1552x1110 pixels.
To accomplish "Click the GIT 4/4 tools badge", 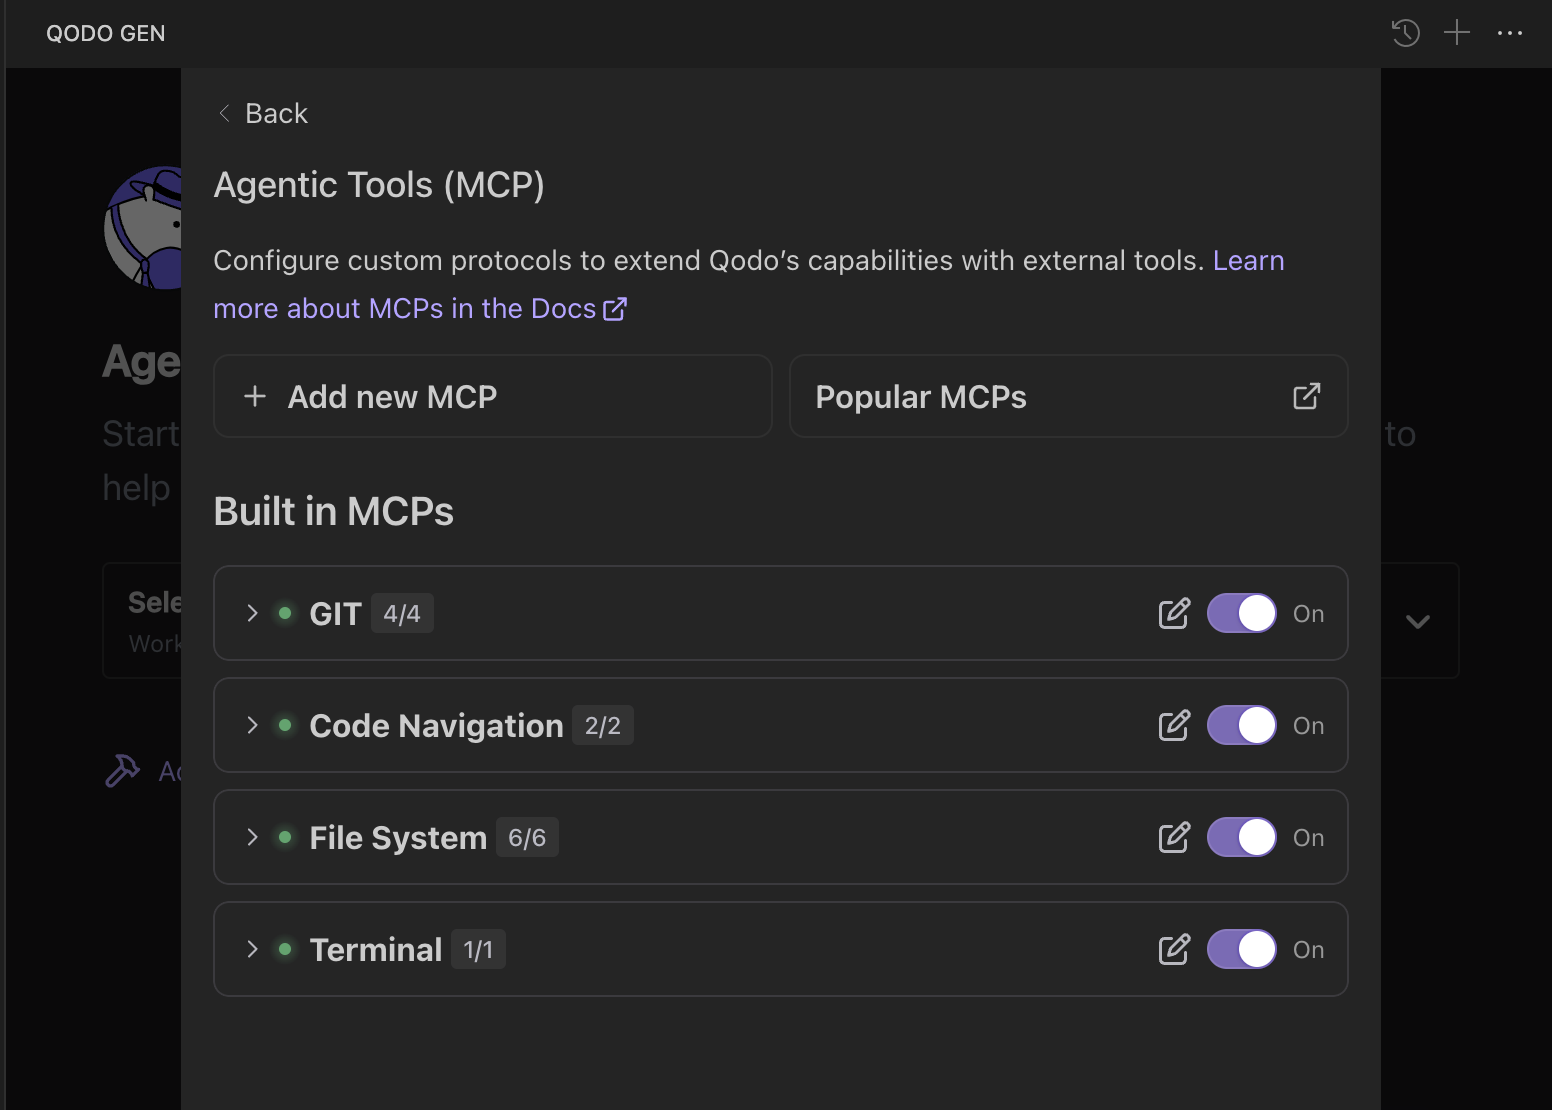I will [x=402, y=613].
